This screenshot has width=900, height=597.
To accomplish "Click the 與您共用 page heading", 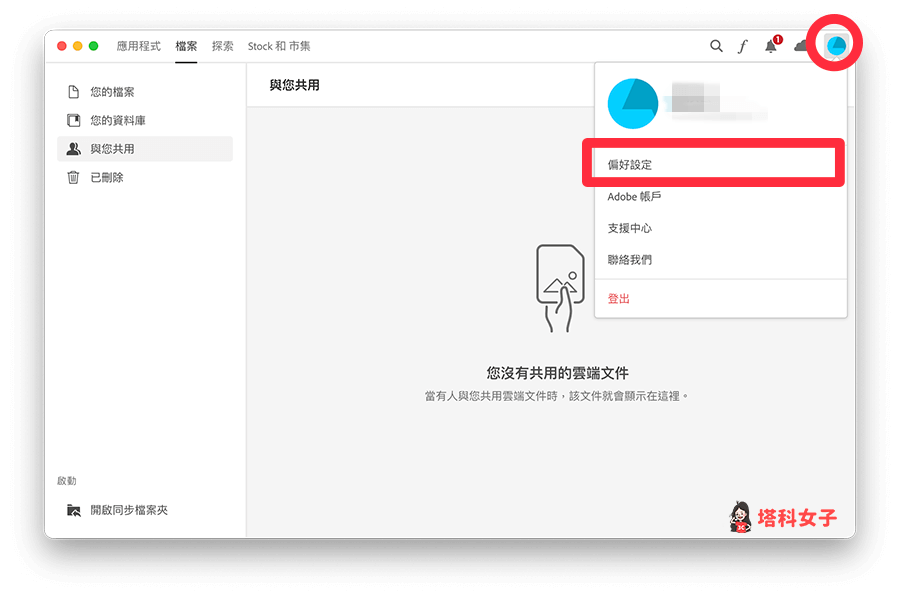I will [294, 86].
